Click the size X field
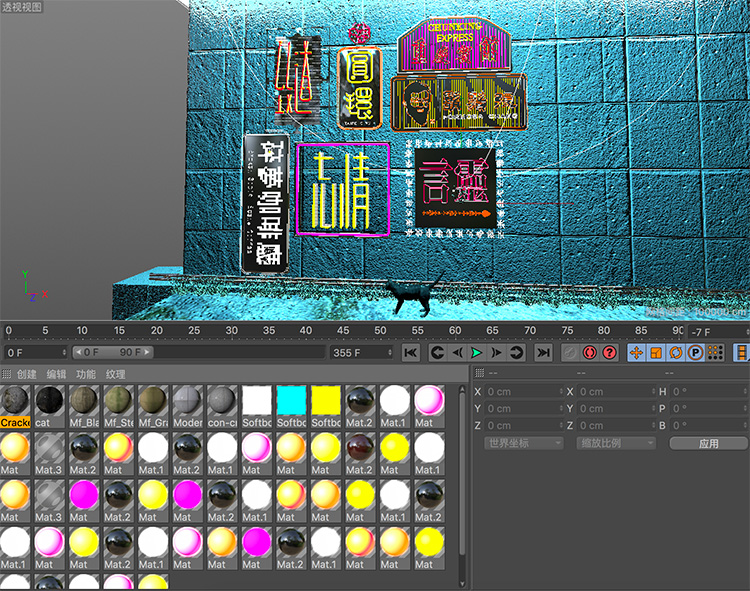The height and width of the screenshot is (591, 750). 617,392
